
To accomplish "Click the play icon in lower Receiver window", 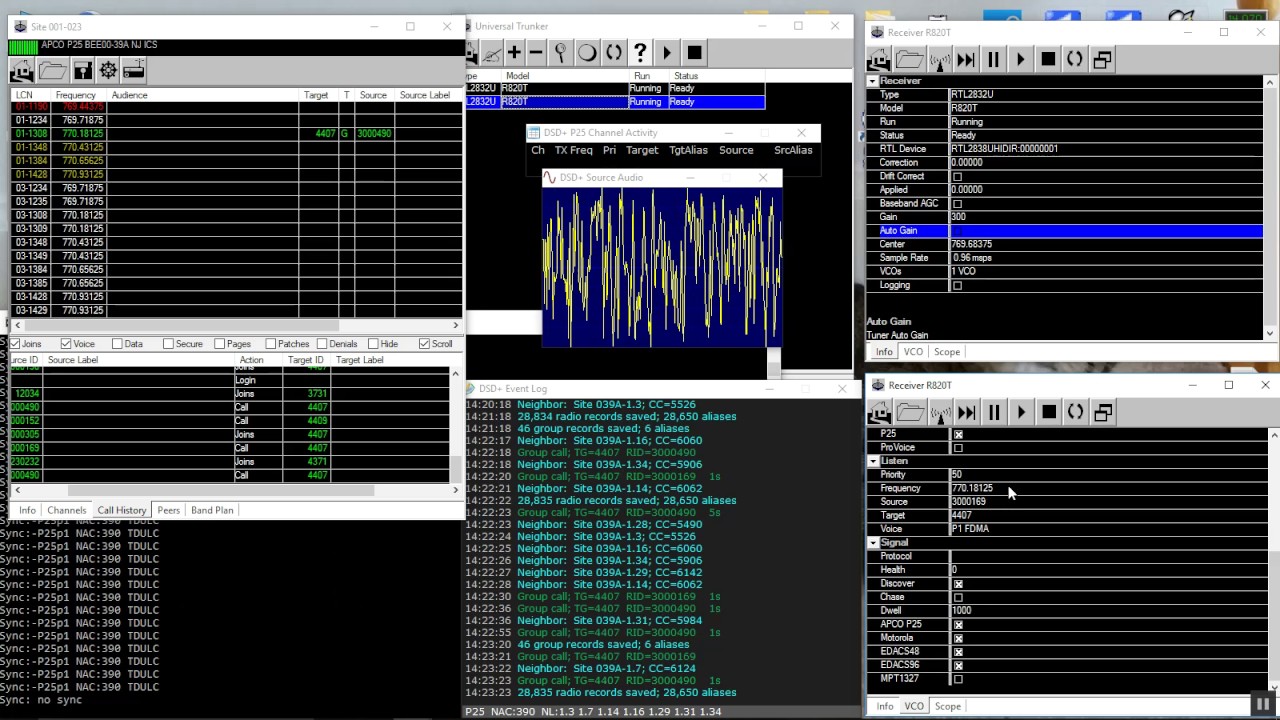I will (x=1021, y=412).
